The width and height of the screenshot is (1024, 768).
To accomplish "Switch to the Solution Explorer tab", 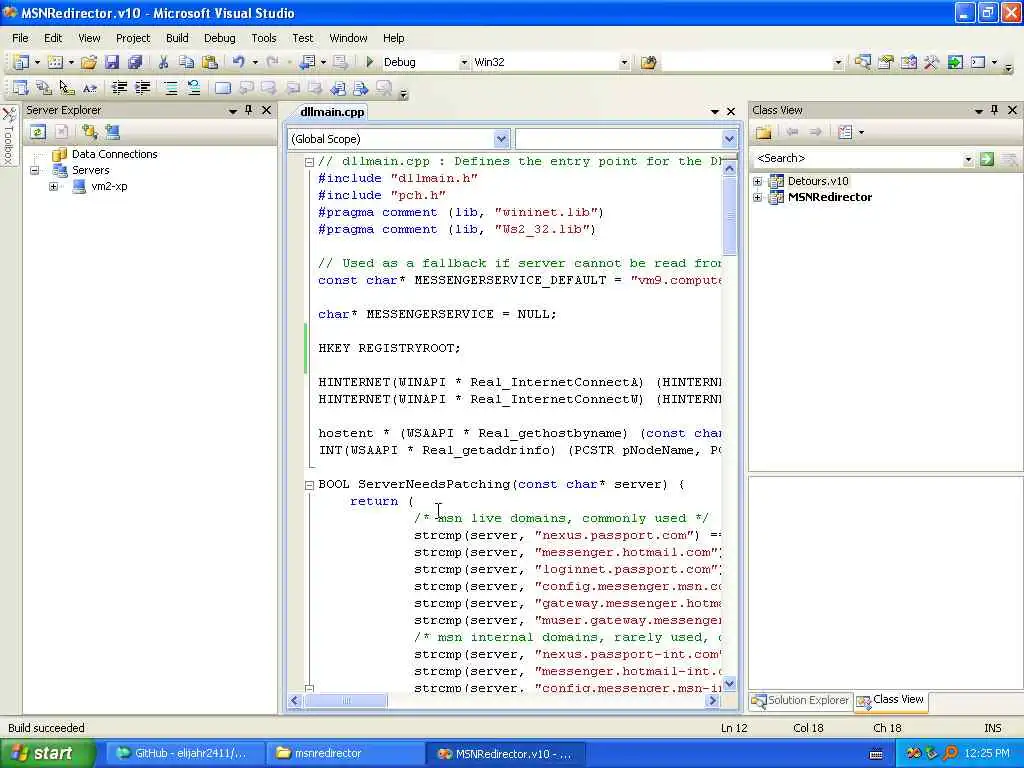I will point(801,701).
